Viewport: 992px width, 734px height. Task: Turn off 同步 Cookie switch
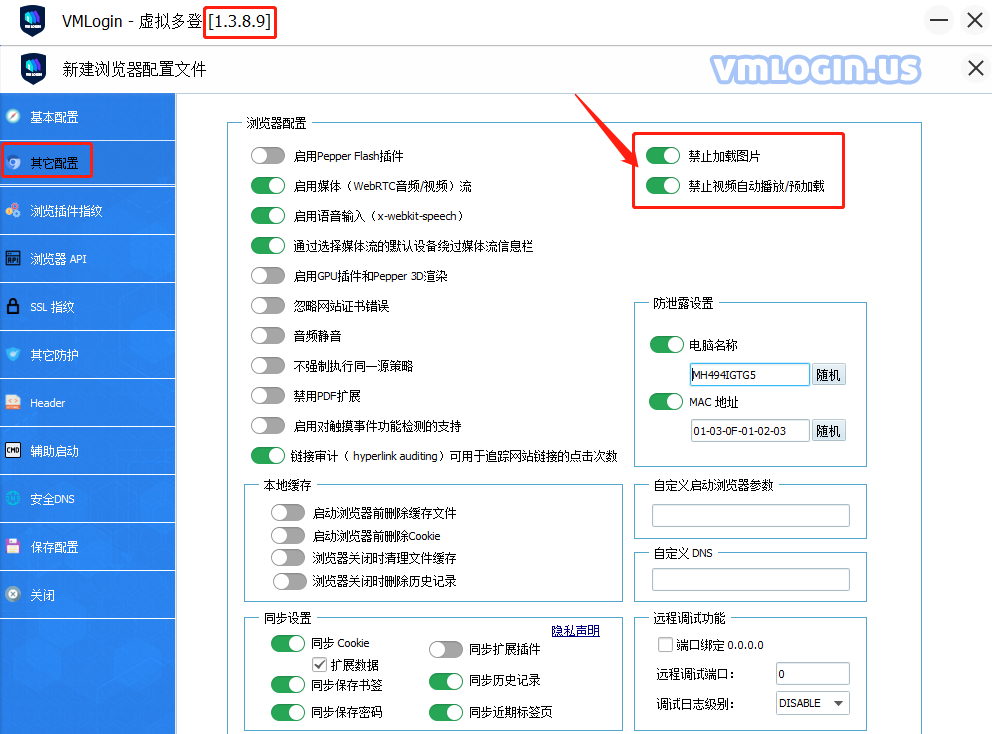(x=288, y=643)
